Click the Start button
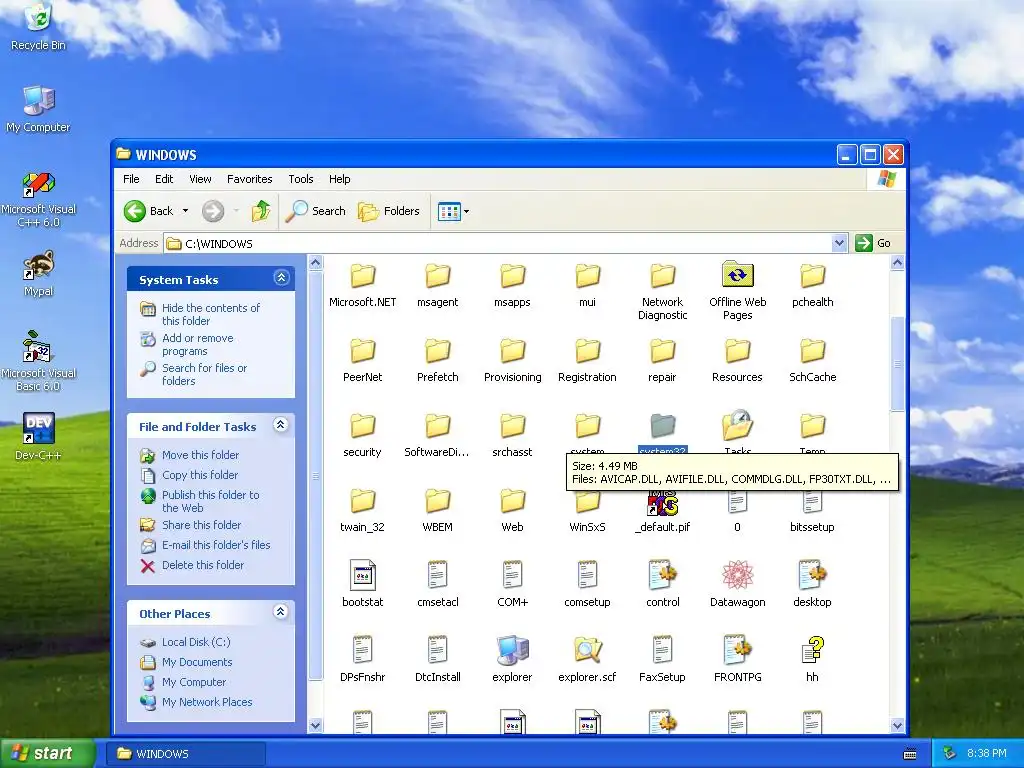The height and width of the screenshot is (768, 1024). (48, 753)
